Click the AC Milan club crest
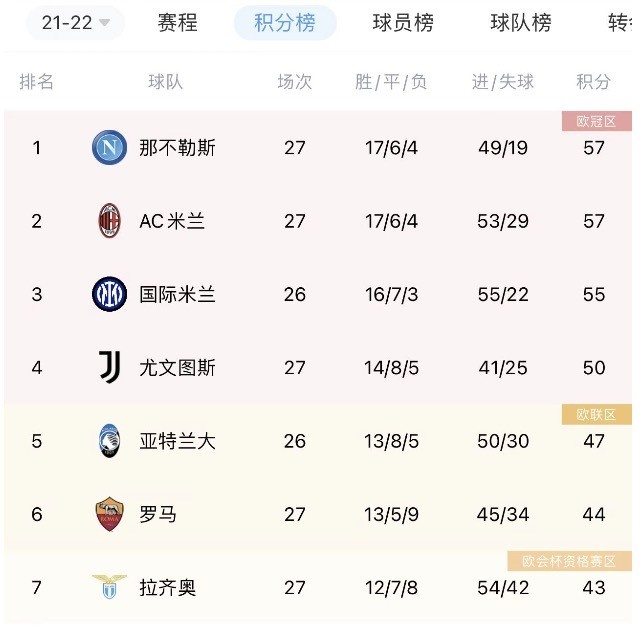 pos(109,221)
